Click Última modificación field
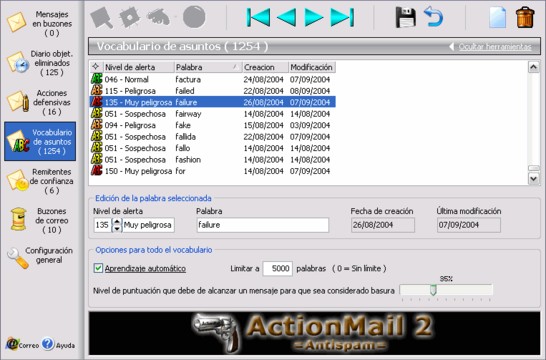 tap(469, 225)
